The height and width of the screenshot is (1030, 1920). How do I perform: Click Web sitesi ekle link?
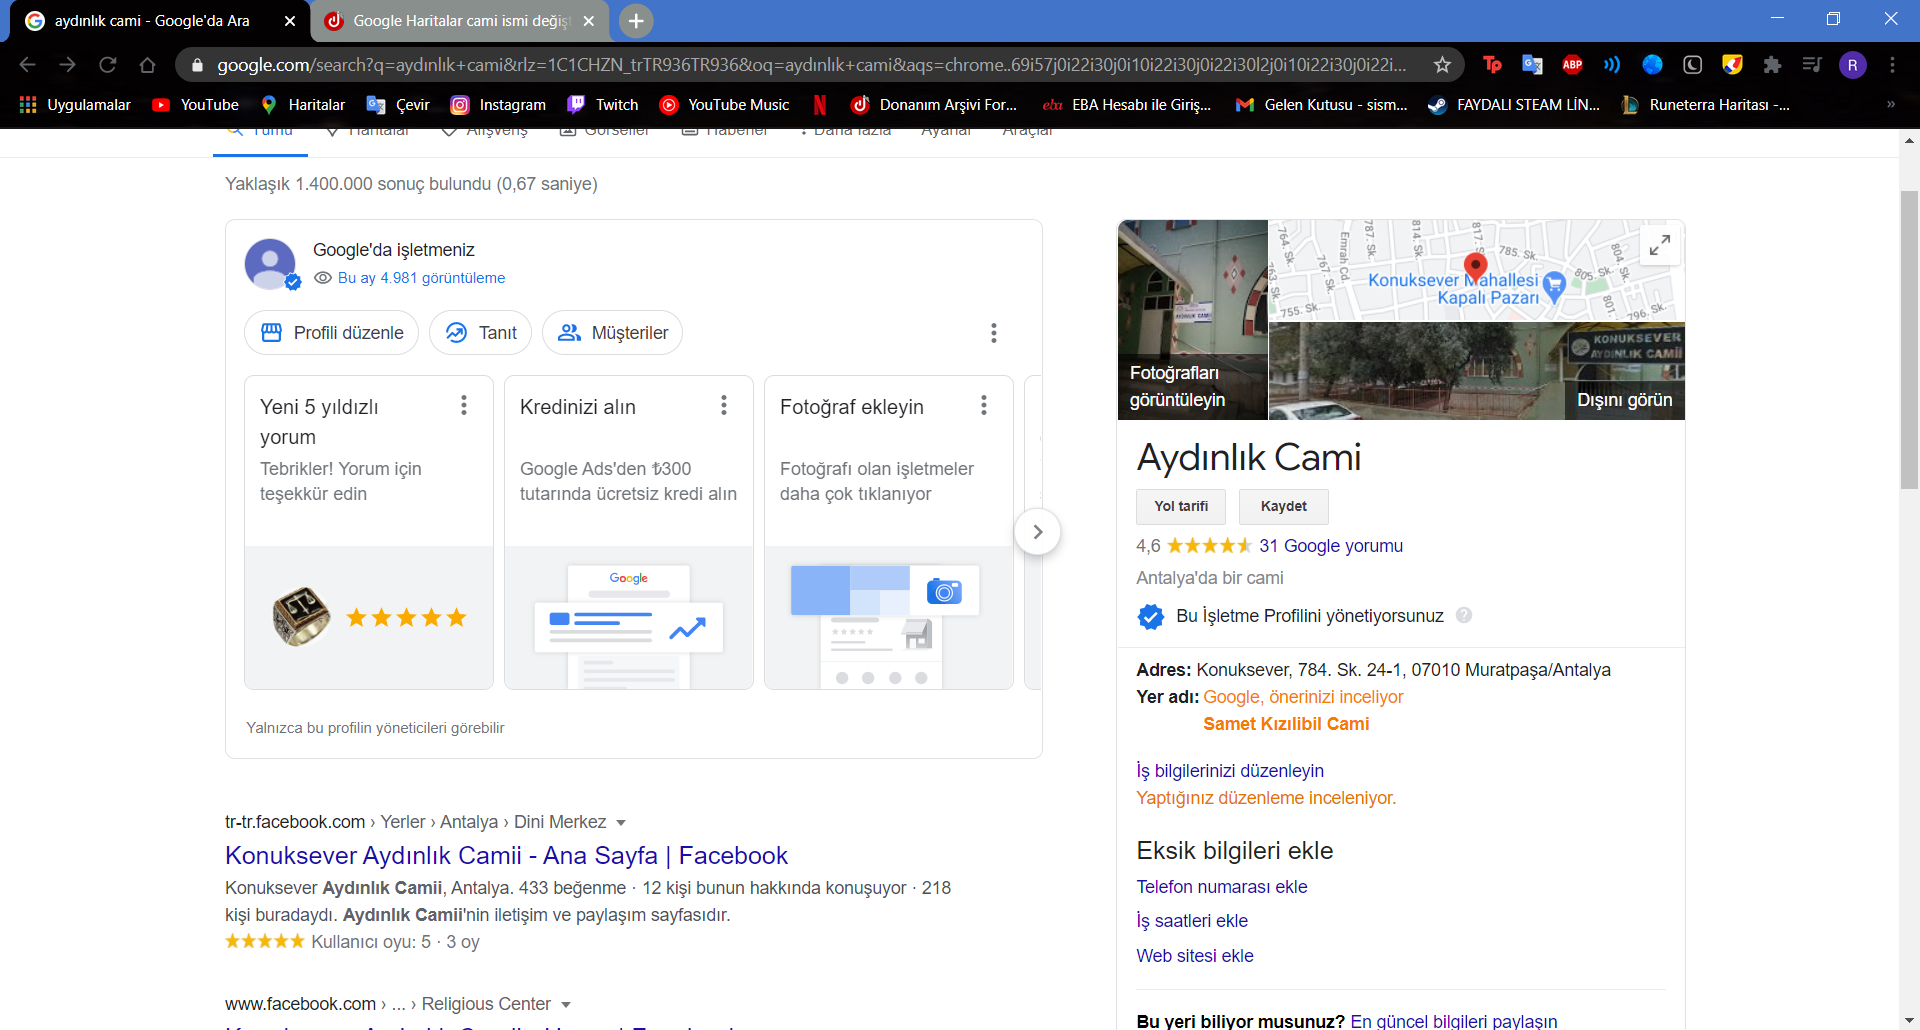[x=1195, y=956]
